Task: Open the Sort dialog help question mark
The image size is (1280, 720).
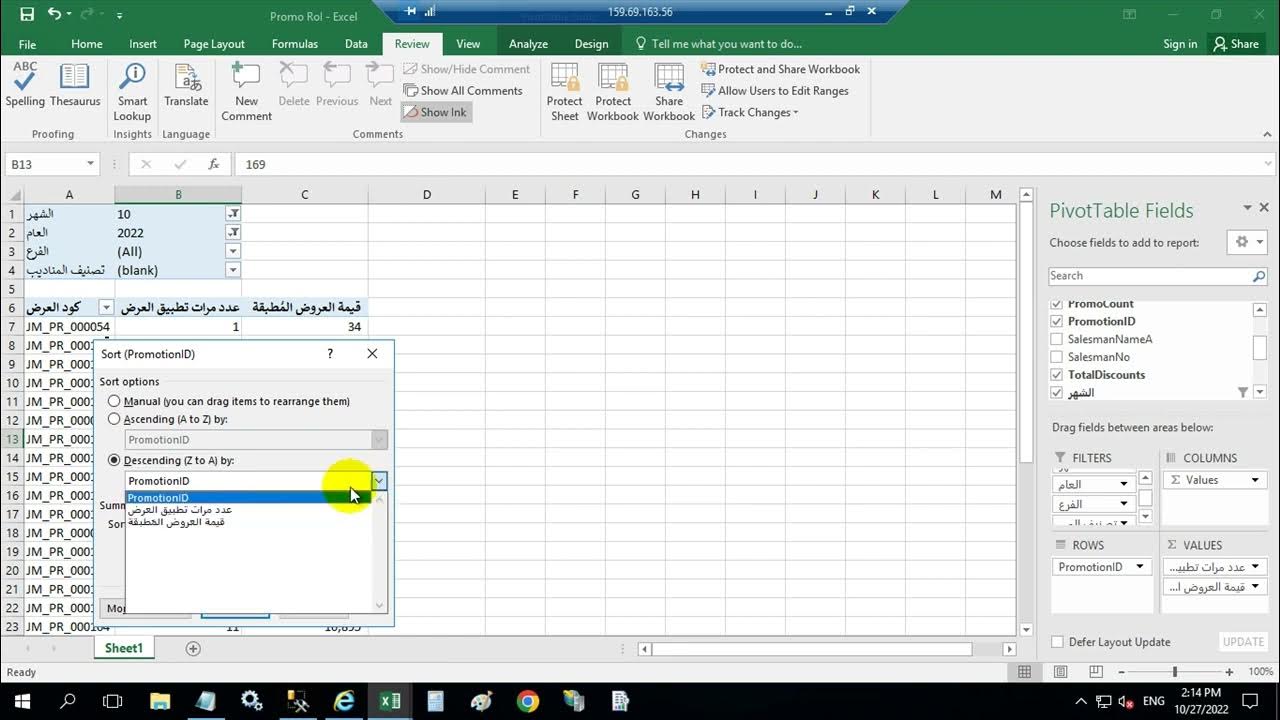Action: tap(330, 354)
